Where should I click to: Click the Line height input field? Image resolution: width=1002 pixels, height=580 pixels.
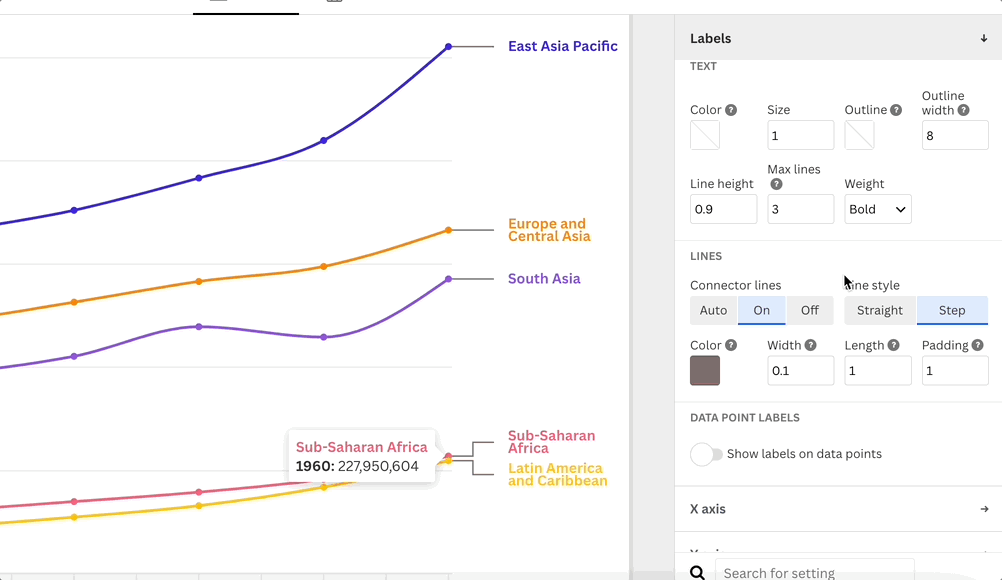723,209
